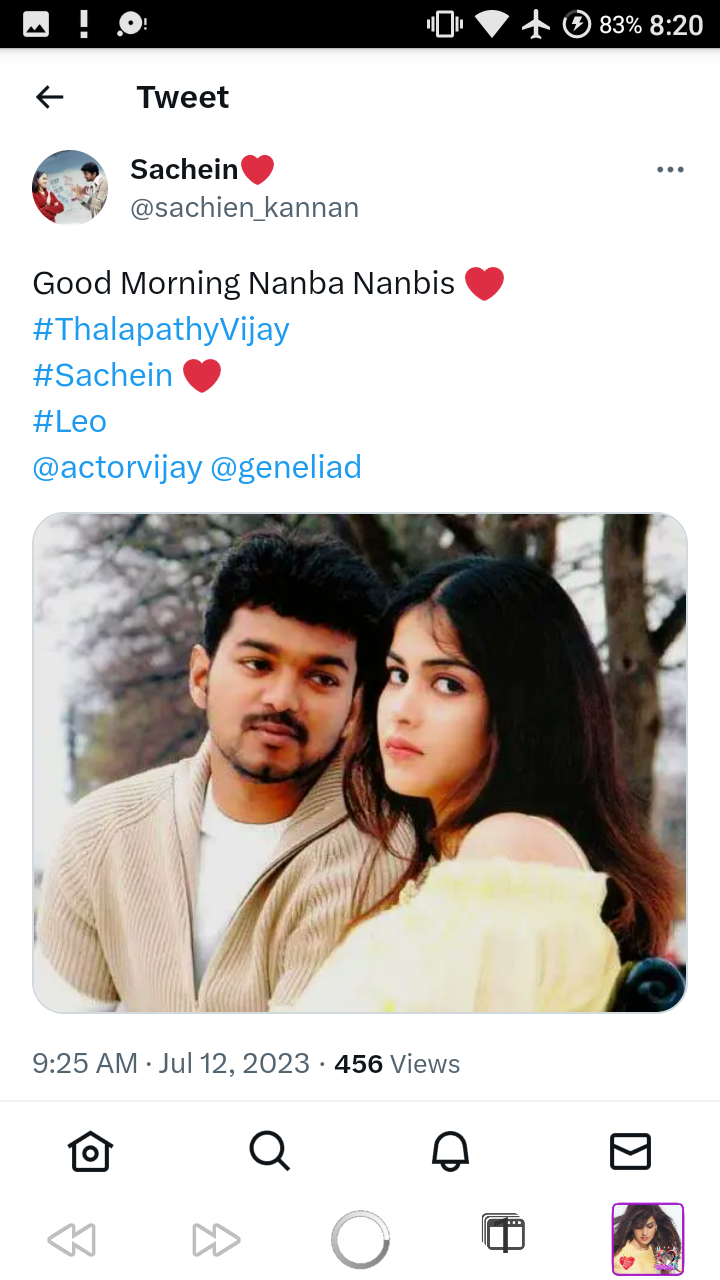Tap the 456 Views count

(397, 1063)
